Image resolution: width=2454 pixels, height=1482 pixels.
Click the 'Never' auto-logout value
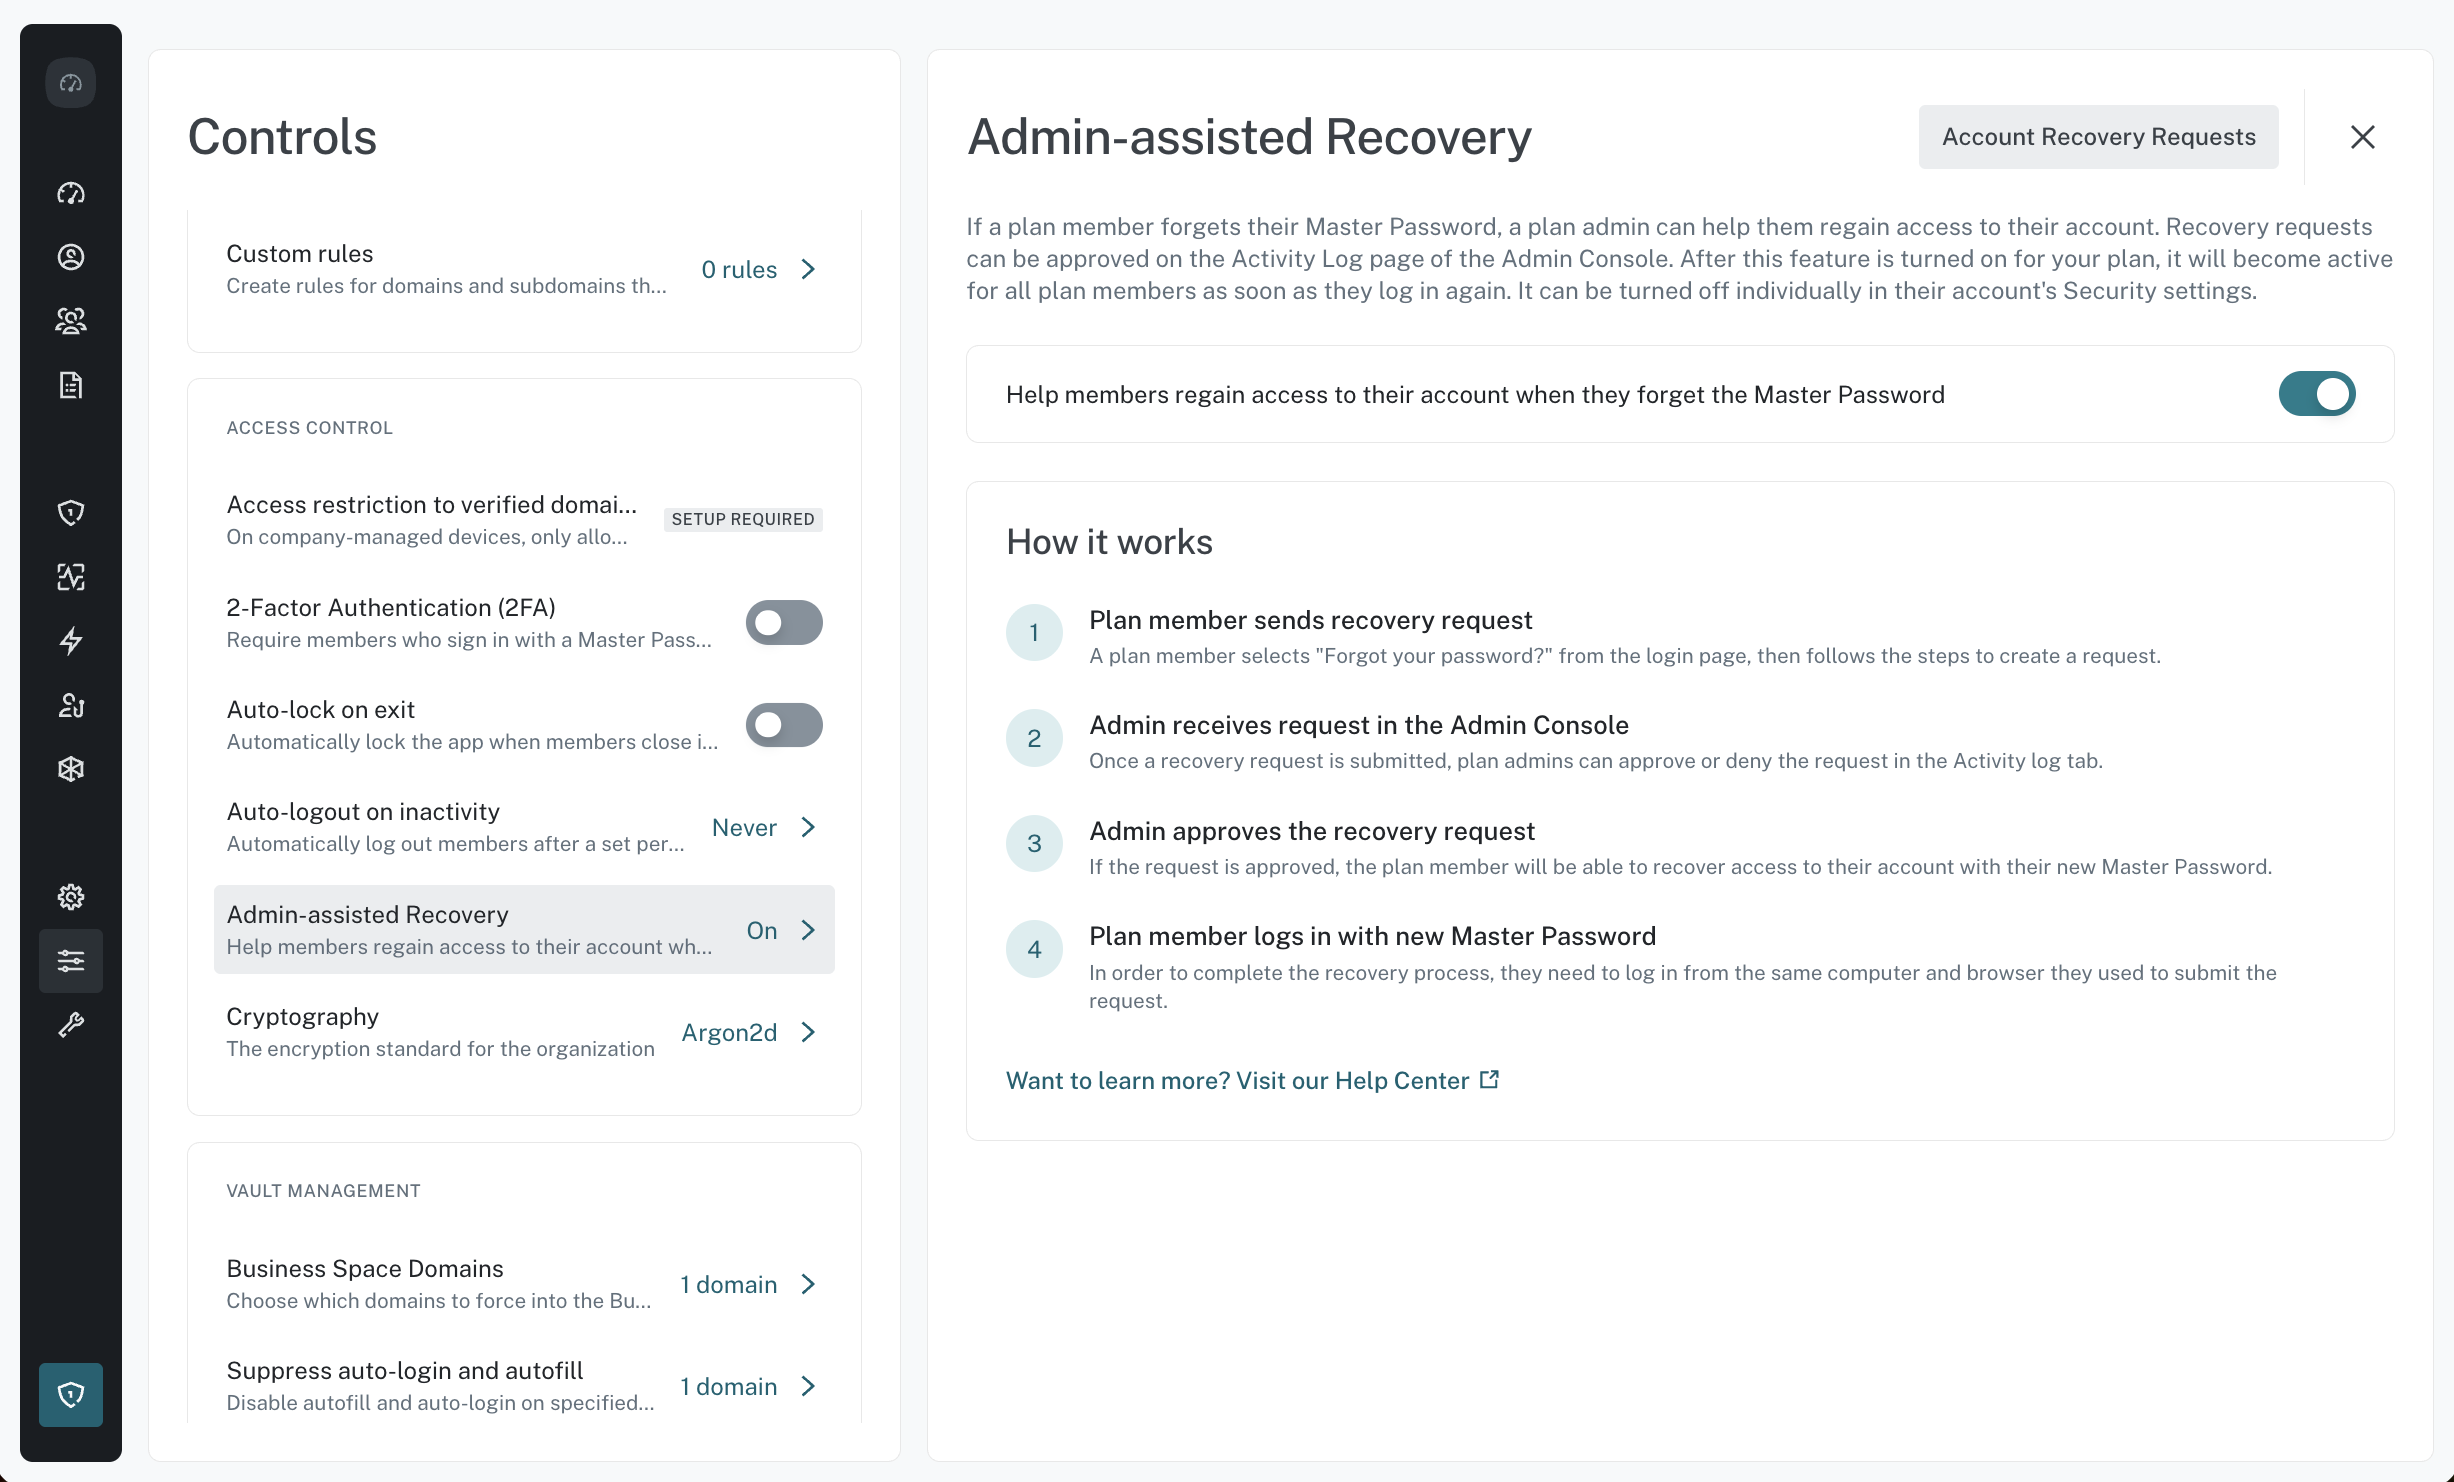tap(744, 828)
